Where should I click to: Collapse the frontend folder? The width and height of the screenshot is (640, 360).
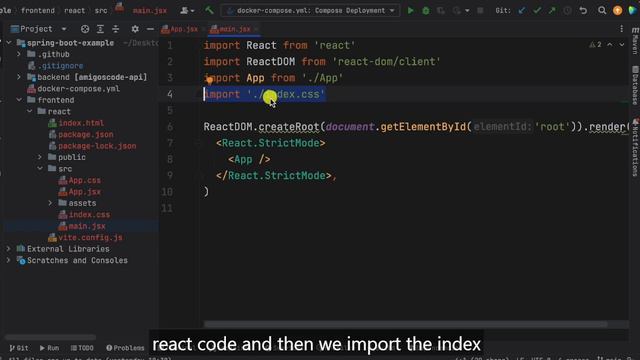(x=19, y=100)
